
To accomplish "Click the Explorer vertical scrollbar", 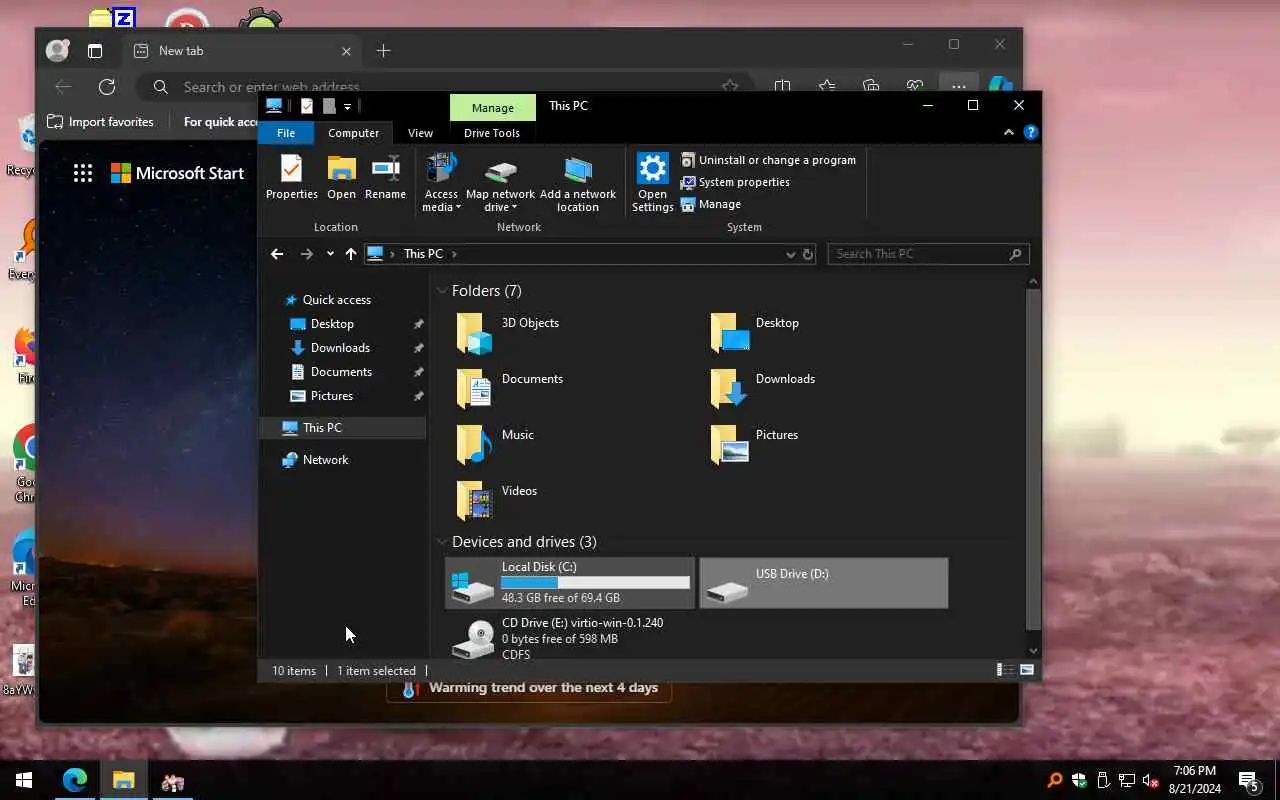I will click(1034, 458).
